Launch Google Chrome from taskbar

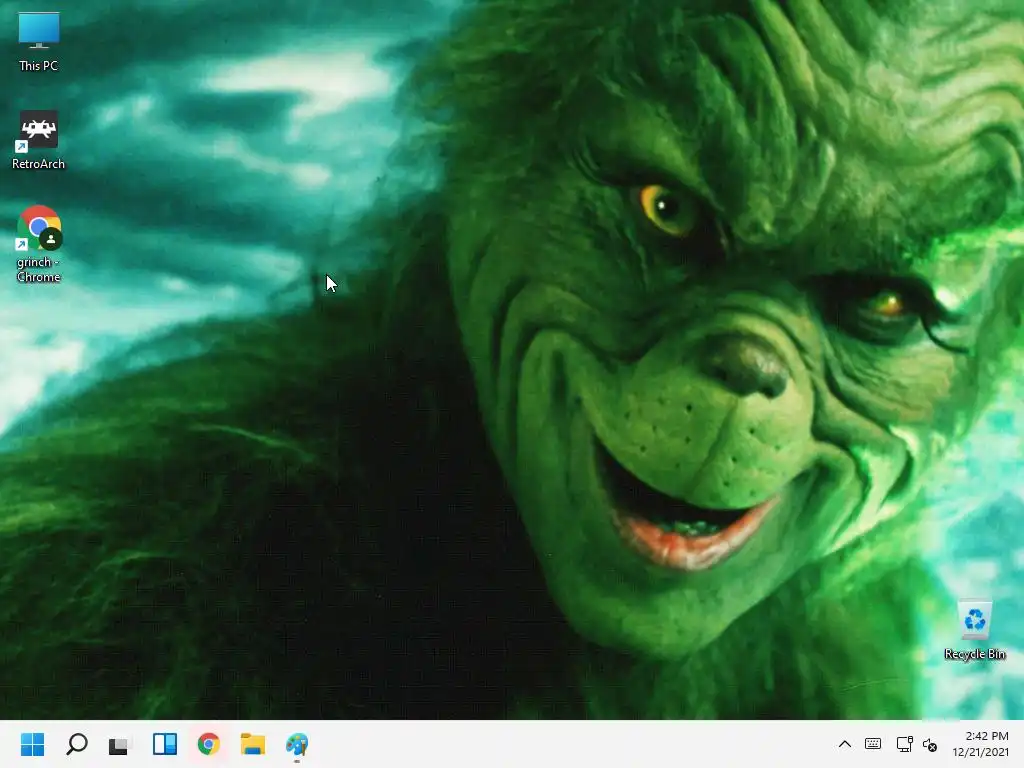pyautogui.click(x=208, y=744)
